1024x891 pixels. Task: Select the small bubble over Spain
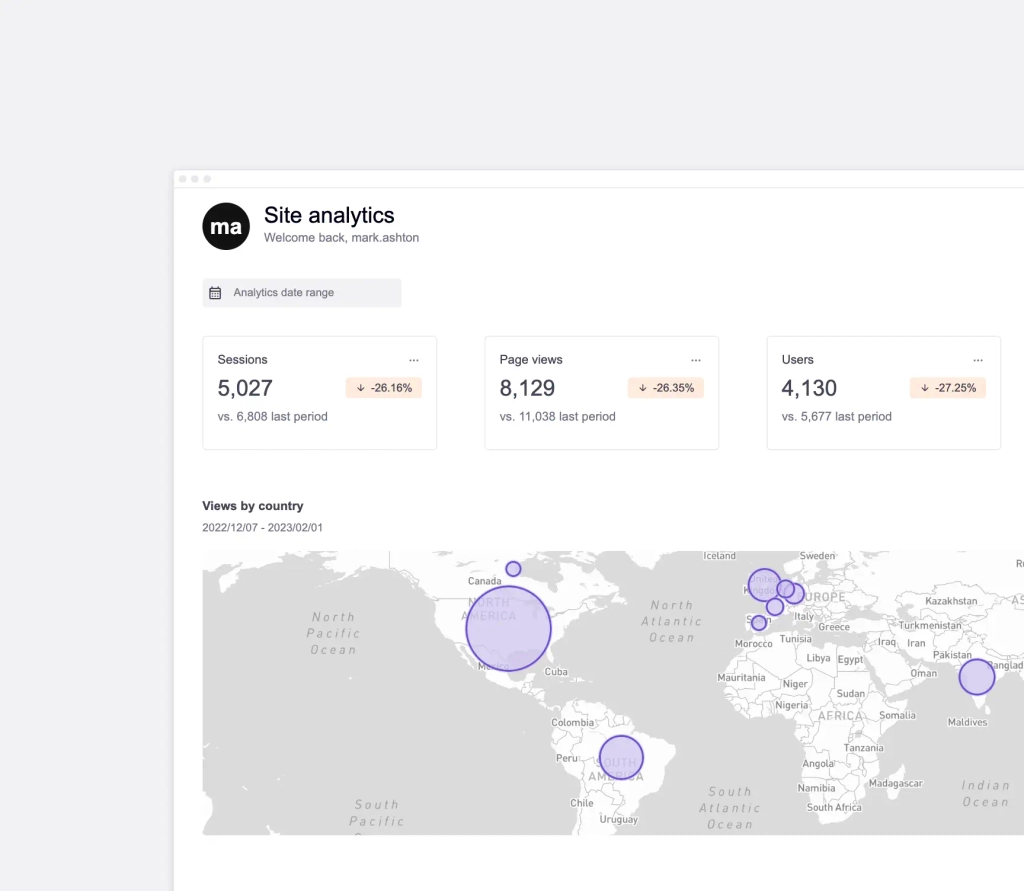pos(759,623)
